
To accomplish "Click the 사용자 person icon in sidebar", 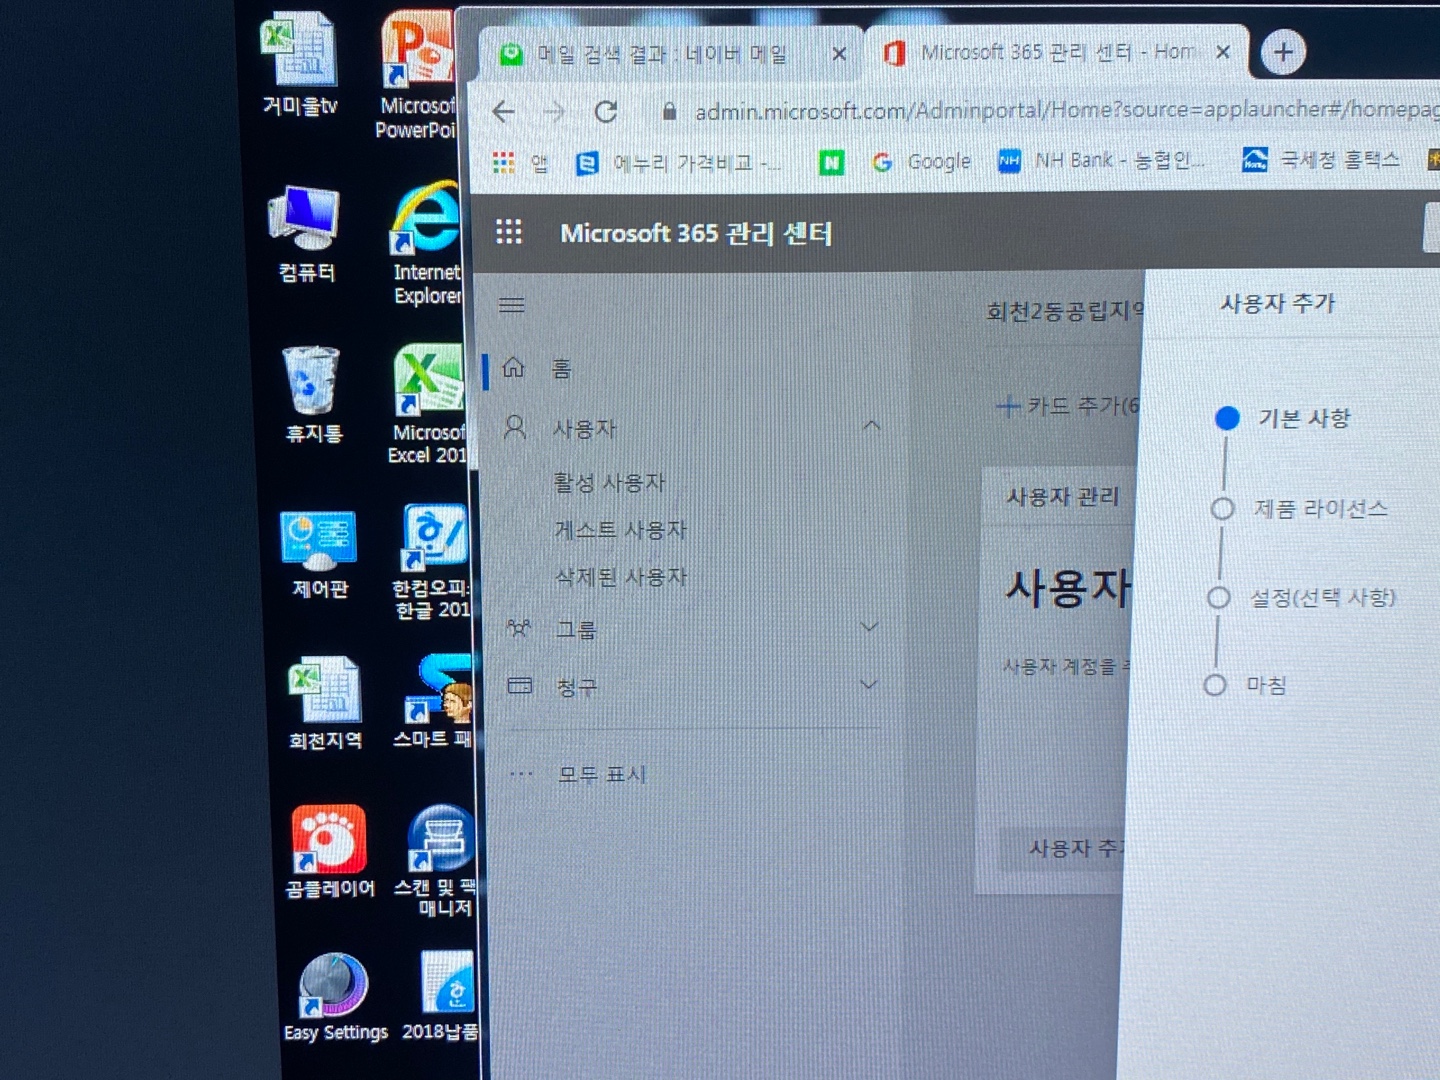I will pyautogui.click(x=515, y=428).
